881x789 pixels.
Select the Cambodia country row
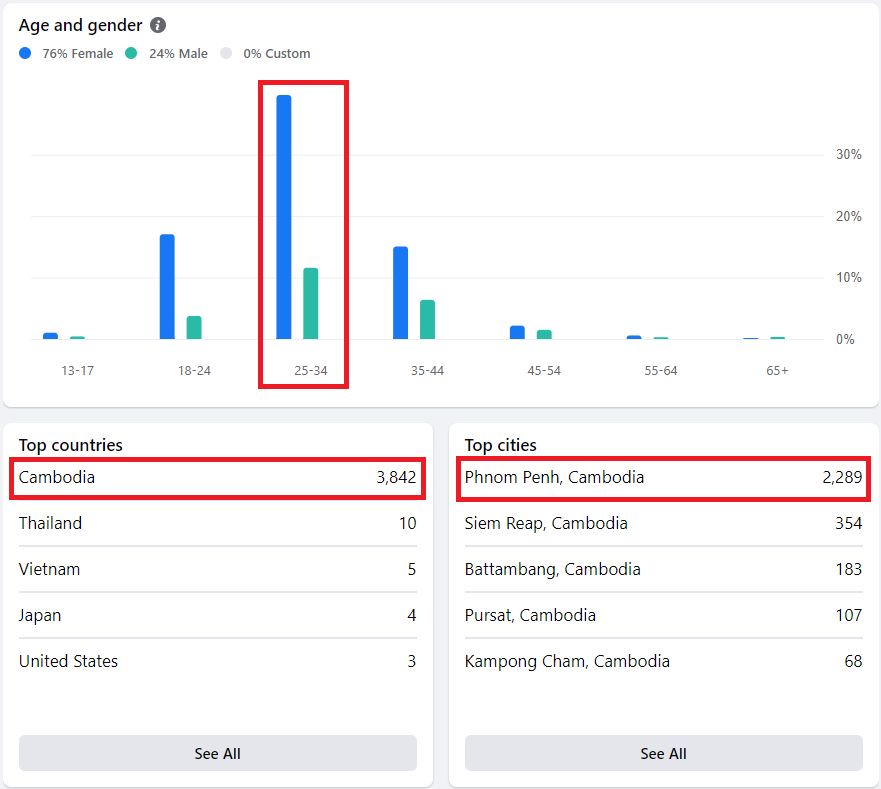[x=218, y=478]
